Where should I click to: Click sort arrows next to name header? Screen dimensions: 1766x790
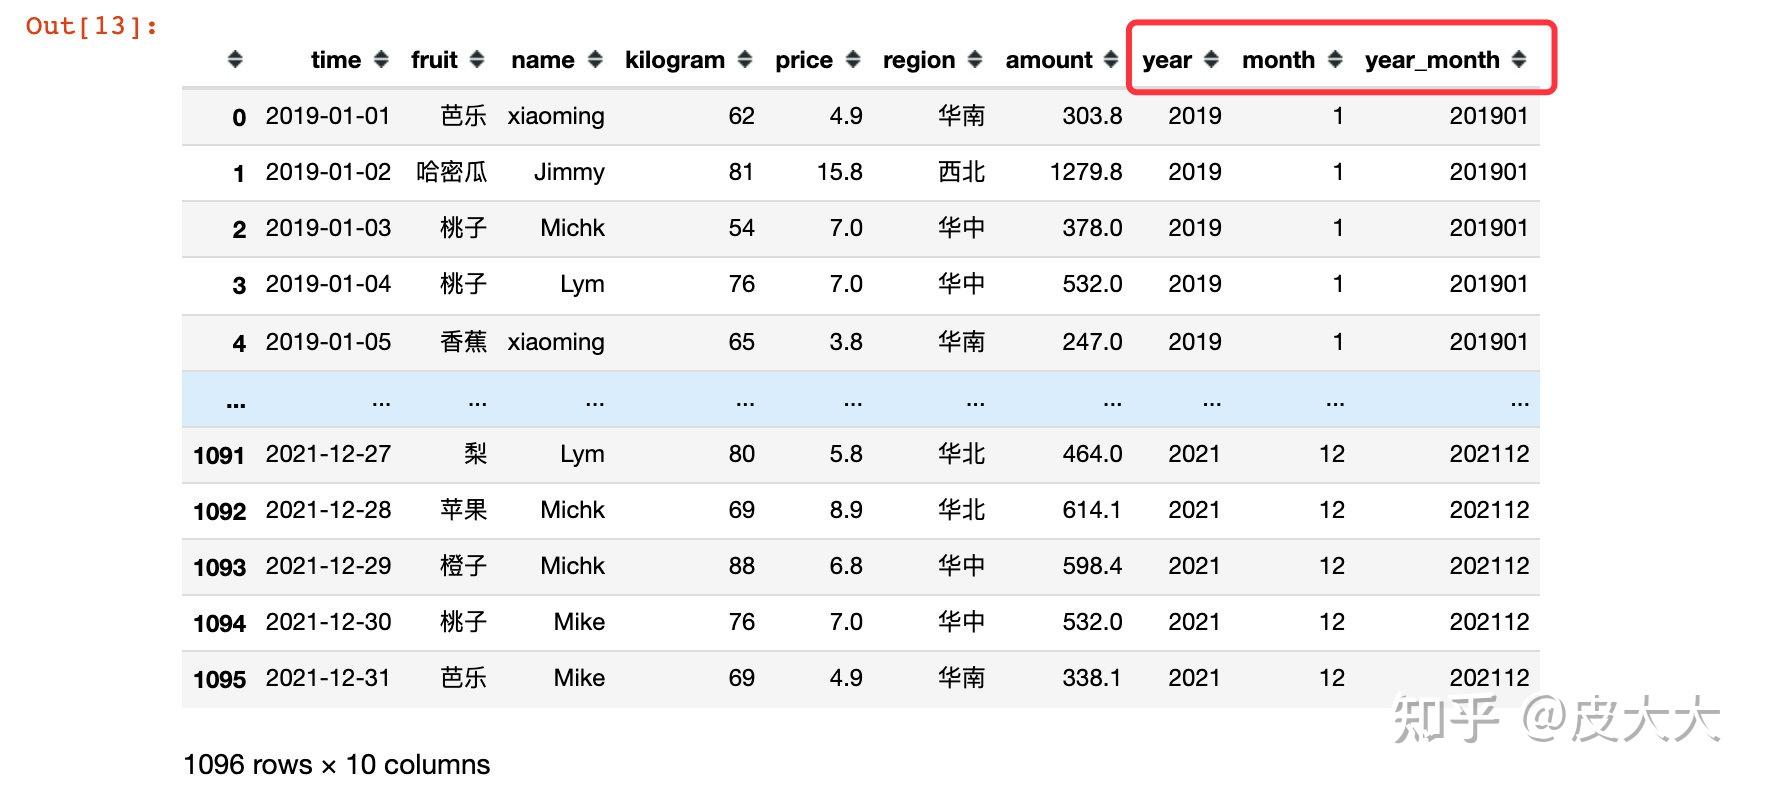coord(595,60)
